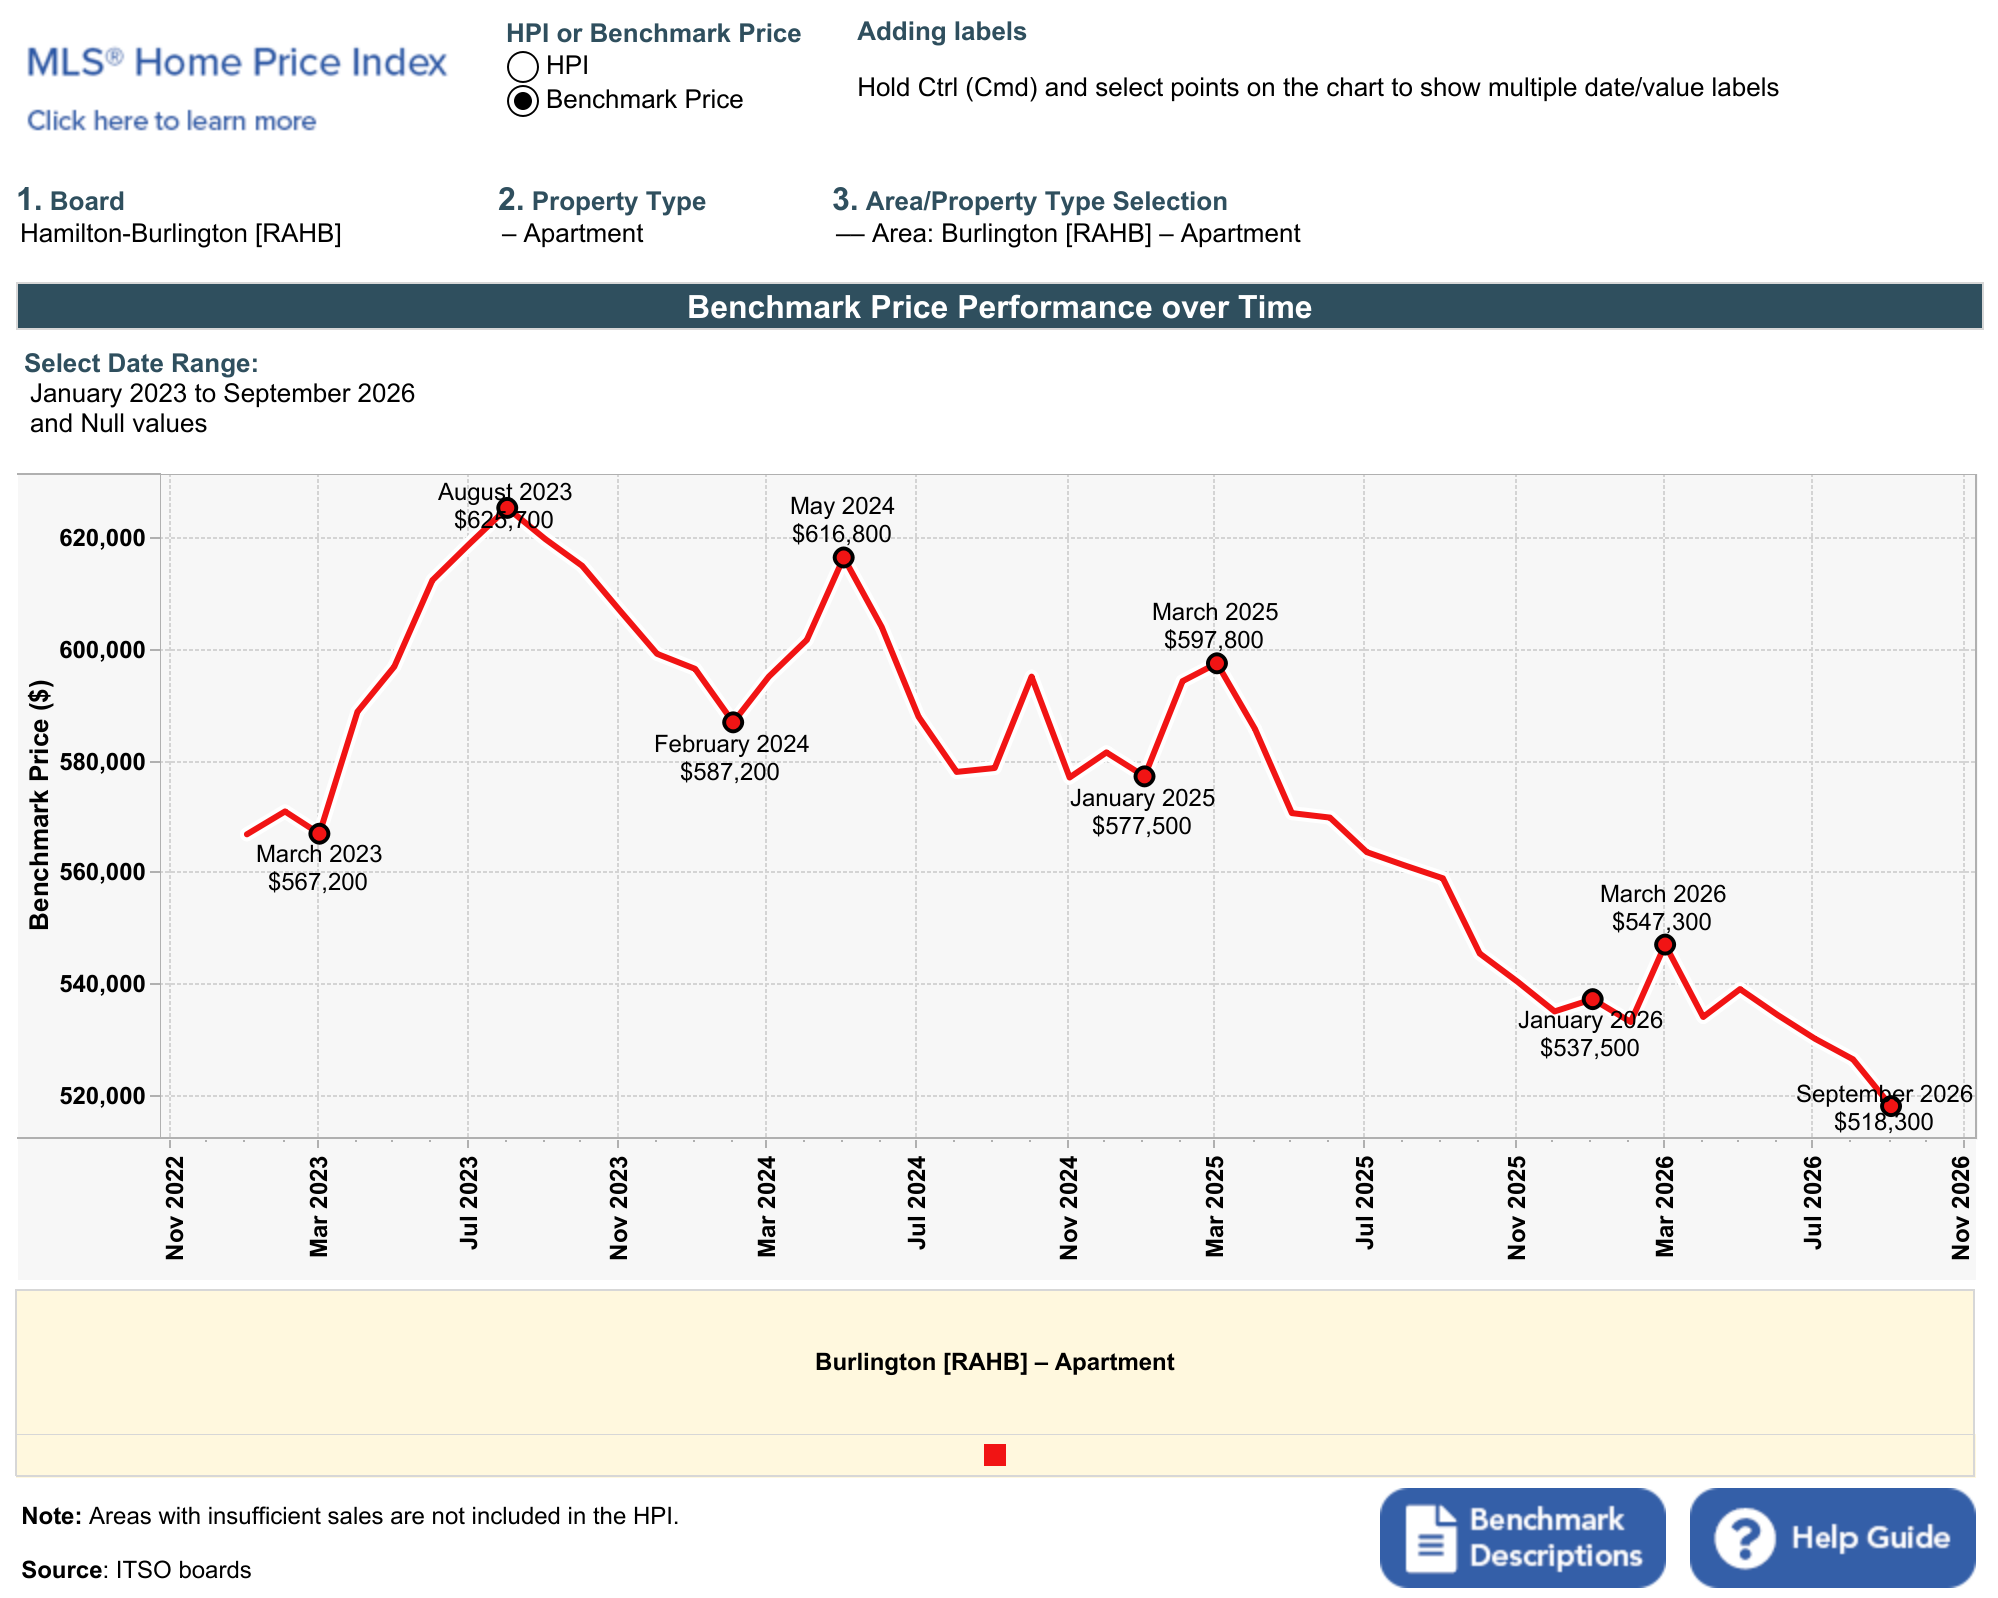Click the Benchmark Descriptions button
The image size is (1998, 1598).
pyautogui.click(x=1522, y=1537)
